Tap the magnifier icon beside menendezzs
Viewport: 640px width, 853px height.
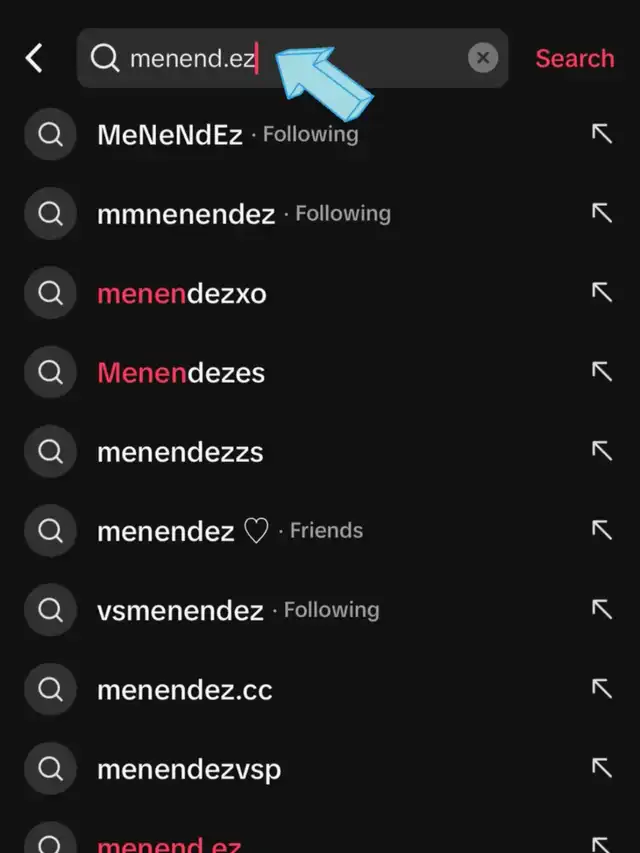pos(51,452)
